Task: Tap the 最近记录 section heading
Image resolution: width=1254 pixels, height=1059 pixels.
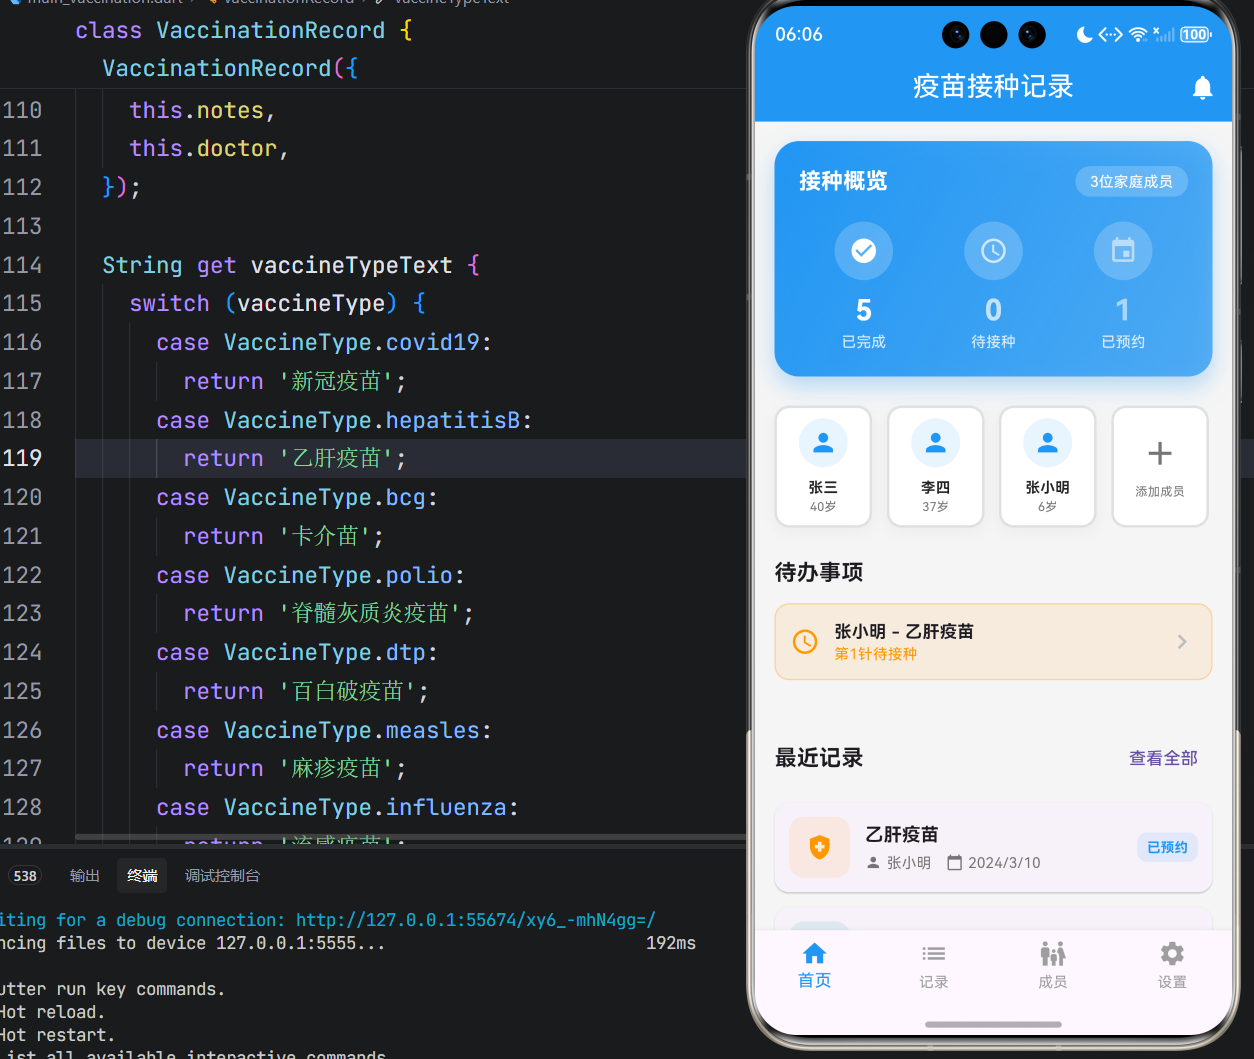Action: pyautogui.click(x=819, y=757)
